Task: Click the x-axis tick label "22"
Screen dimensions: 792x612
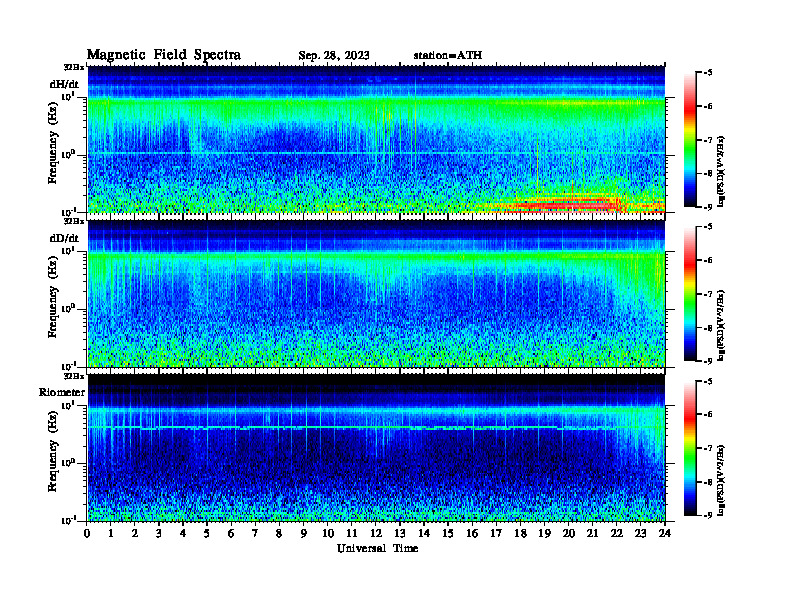Action: (x=617, y=533)
